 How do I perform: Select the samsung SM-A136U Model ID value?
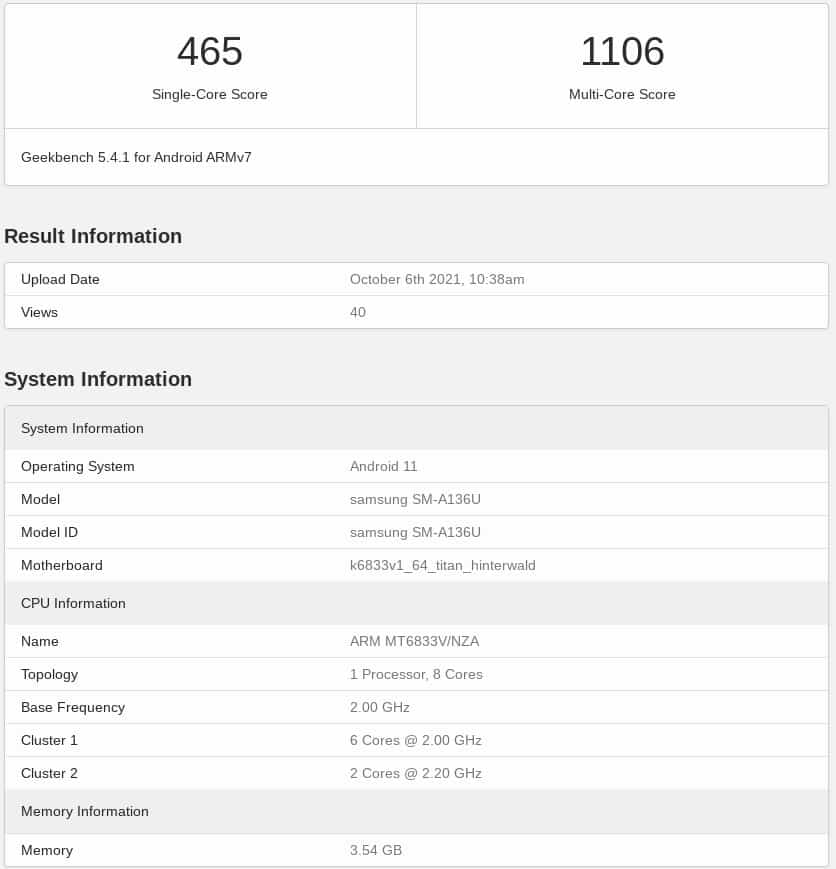415,533
